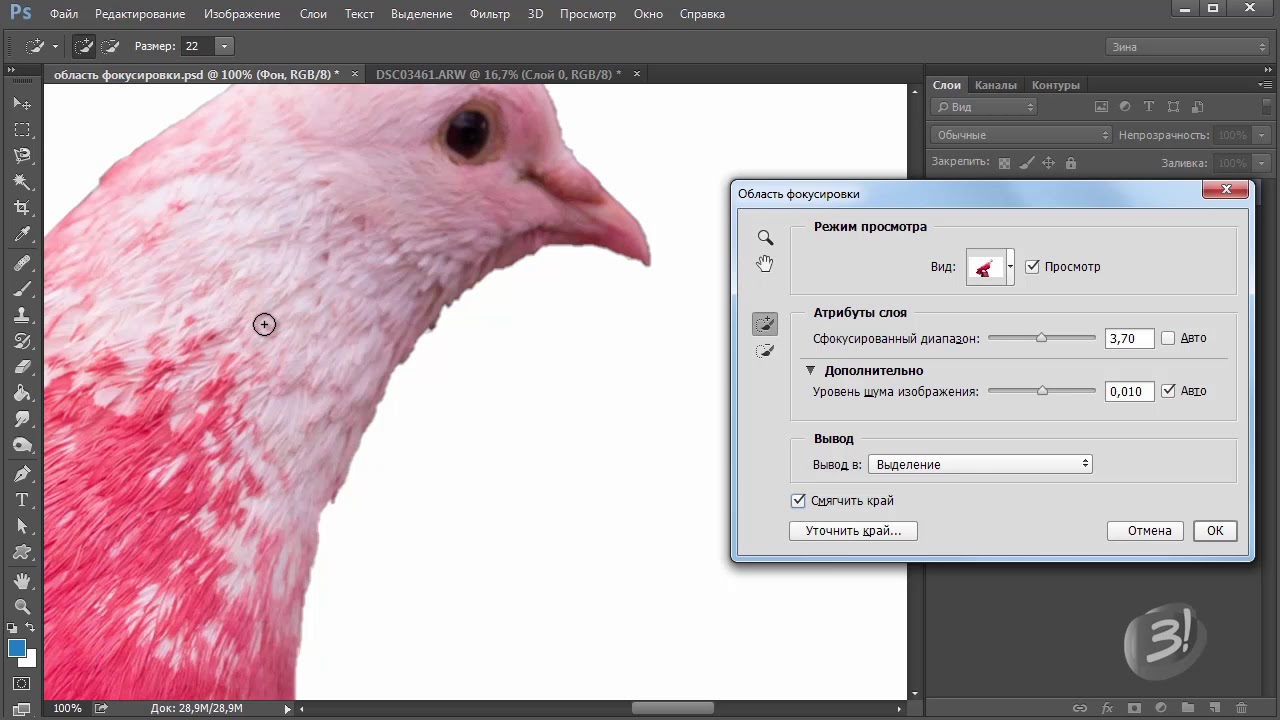
Task: Select the Crop tool
Action: 22,208
